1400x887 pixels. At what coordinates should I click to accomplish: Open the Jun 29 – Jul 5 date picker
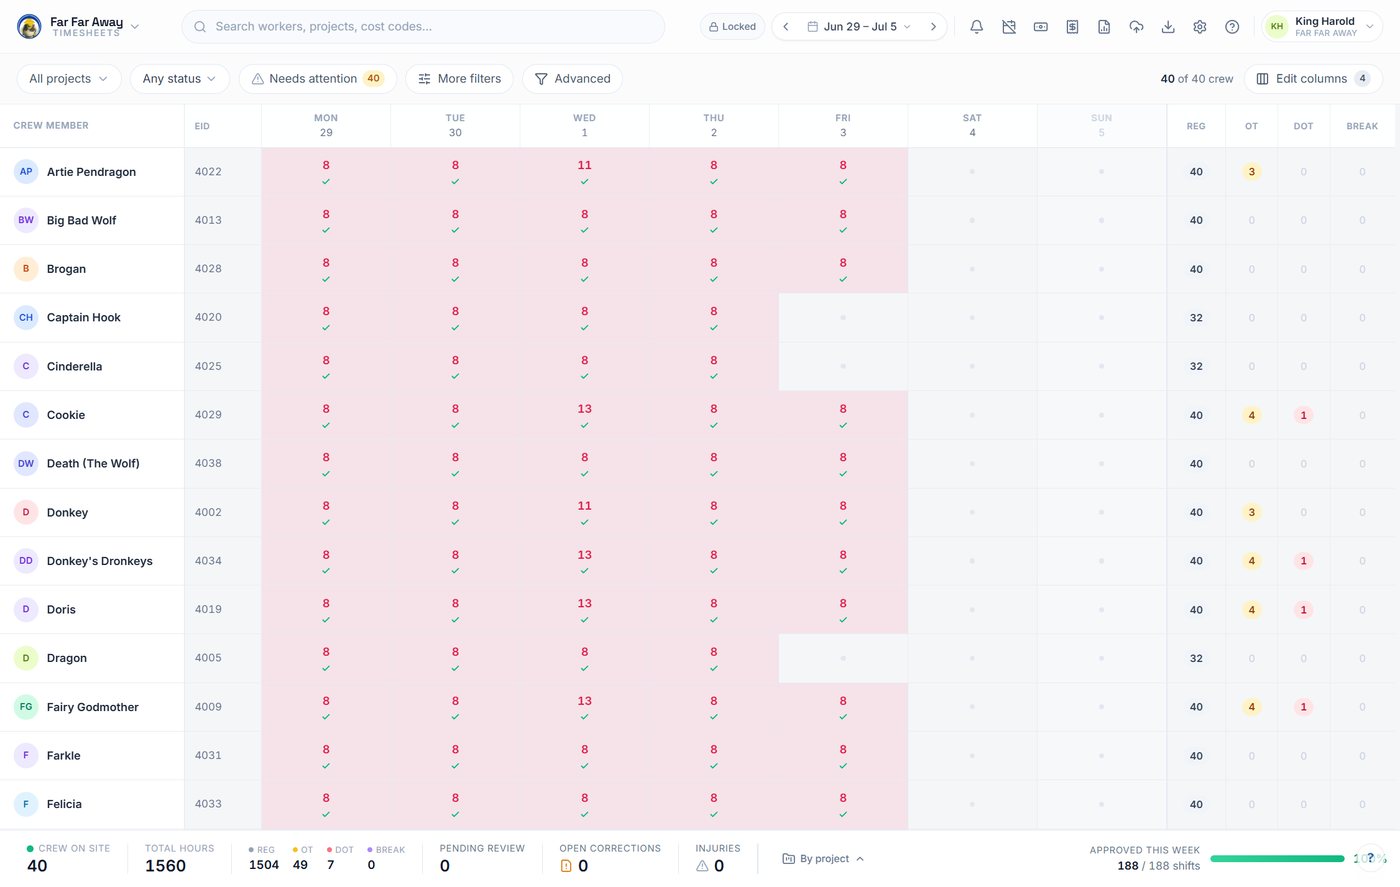[x=860, y=27]
